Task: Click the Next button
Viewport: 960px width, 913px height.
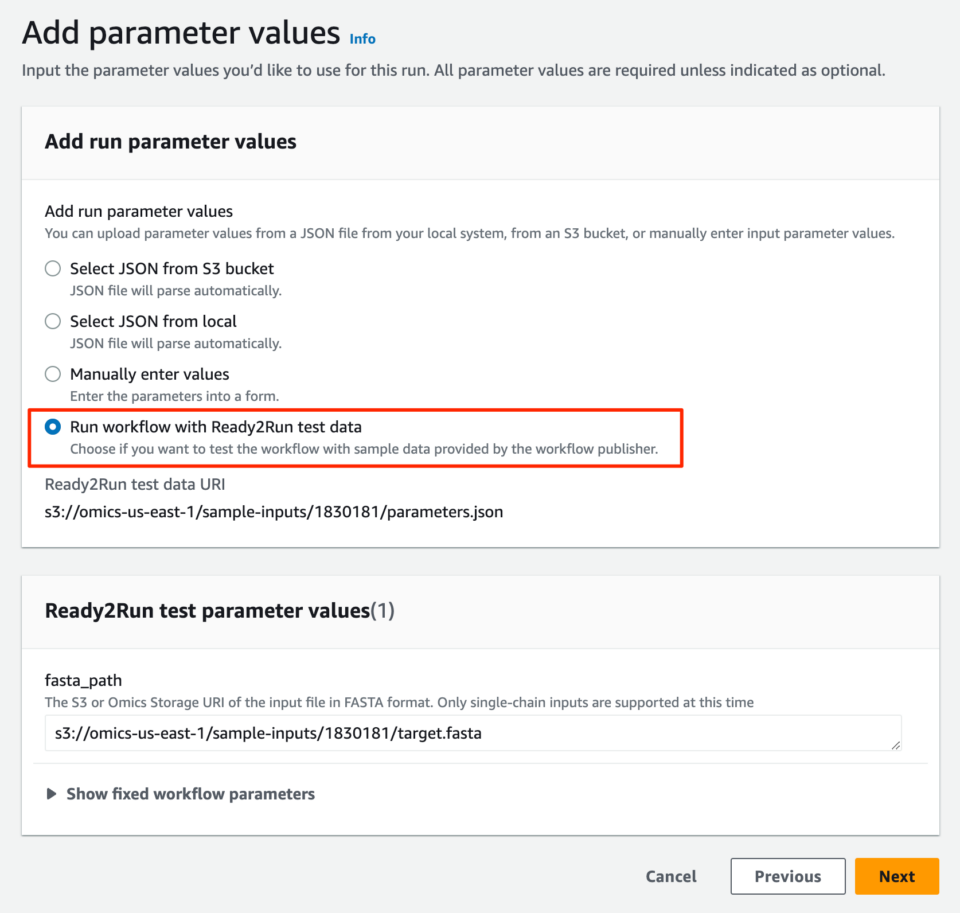Action: pyautogui.click(x=896, y=876)
